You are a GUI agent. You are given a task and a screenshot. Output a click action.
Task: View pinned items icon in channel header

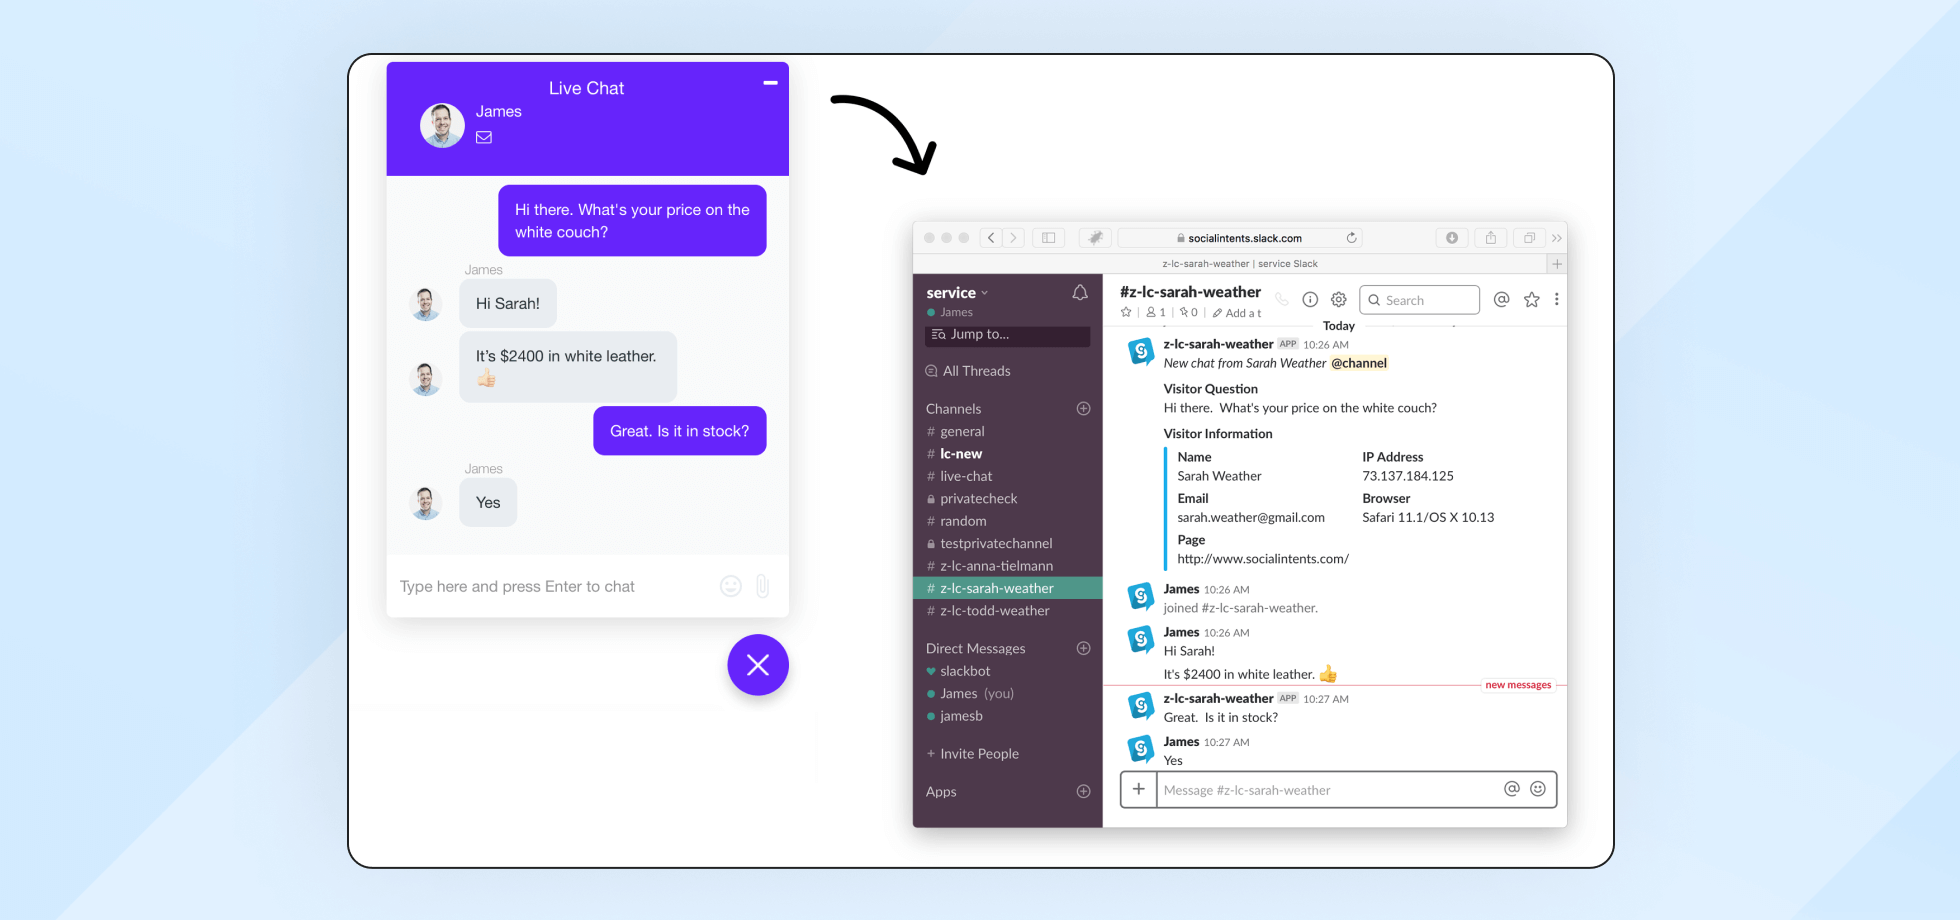[1188, 312]
